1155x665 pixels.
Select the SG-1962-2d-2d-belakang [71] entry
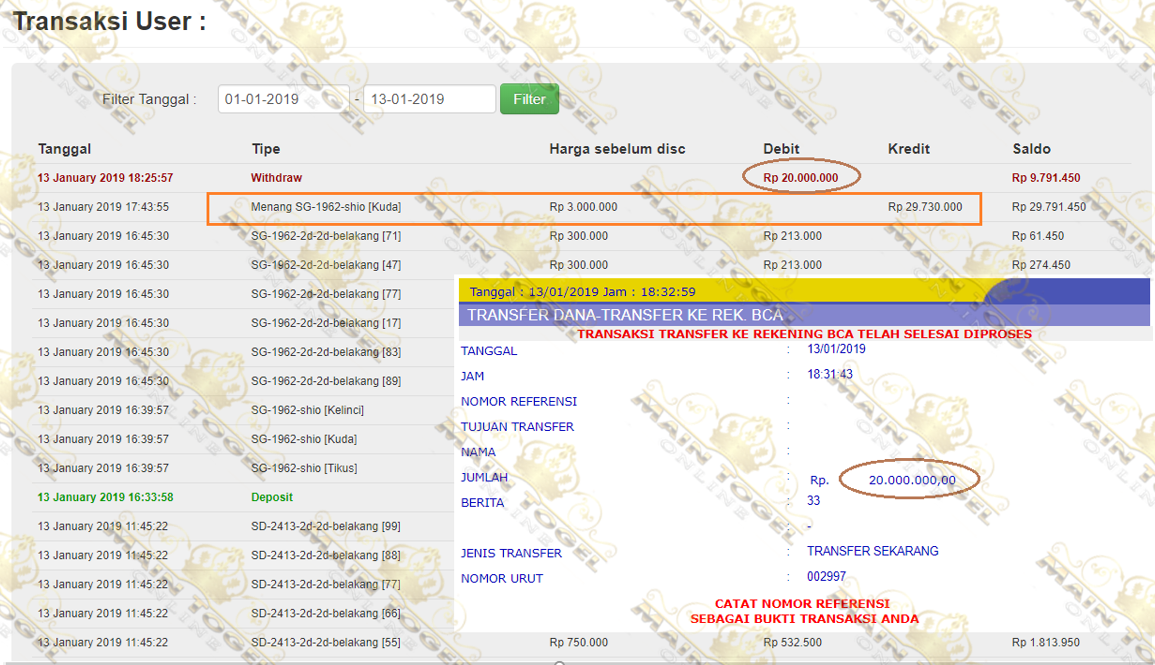coord(326,236)
